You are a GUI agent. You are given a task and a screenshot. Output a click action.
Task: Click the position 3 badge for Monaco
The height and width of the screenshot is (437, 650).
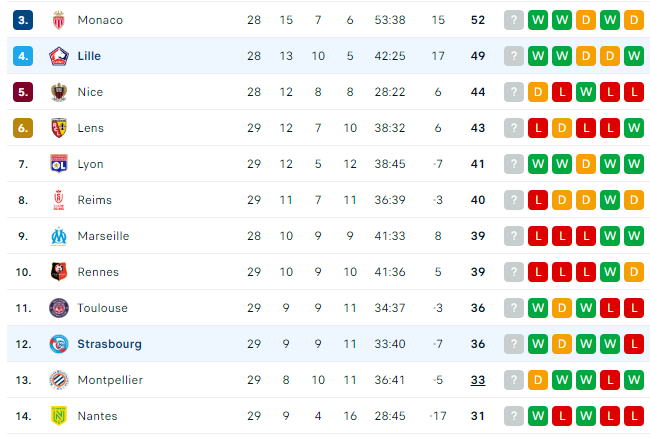[23, 20]
